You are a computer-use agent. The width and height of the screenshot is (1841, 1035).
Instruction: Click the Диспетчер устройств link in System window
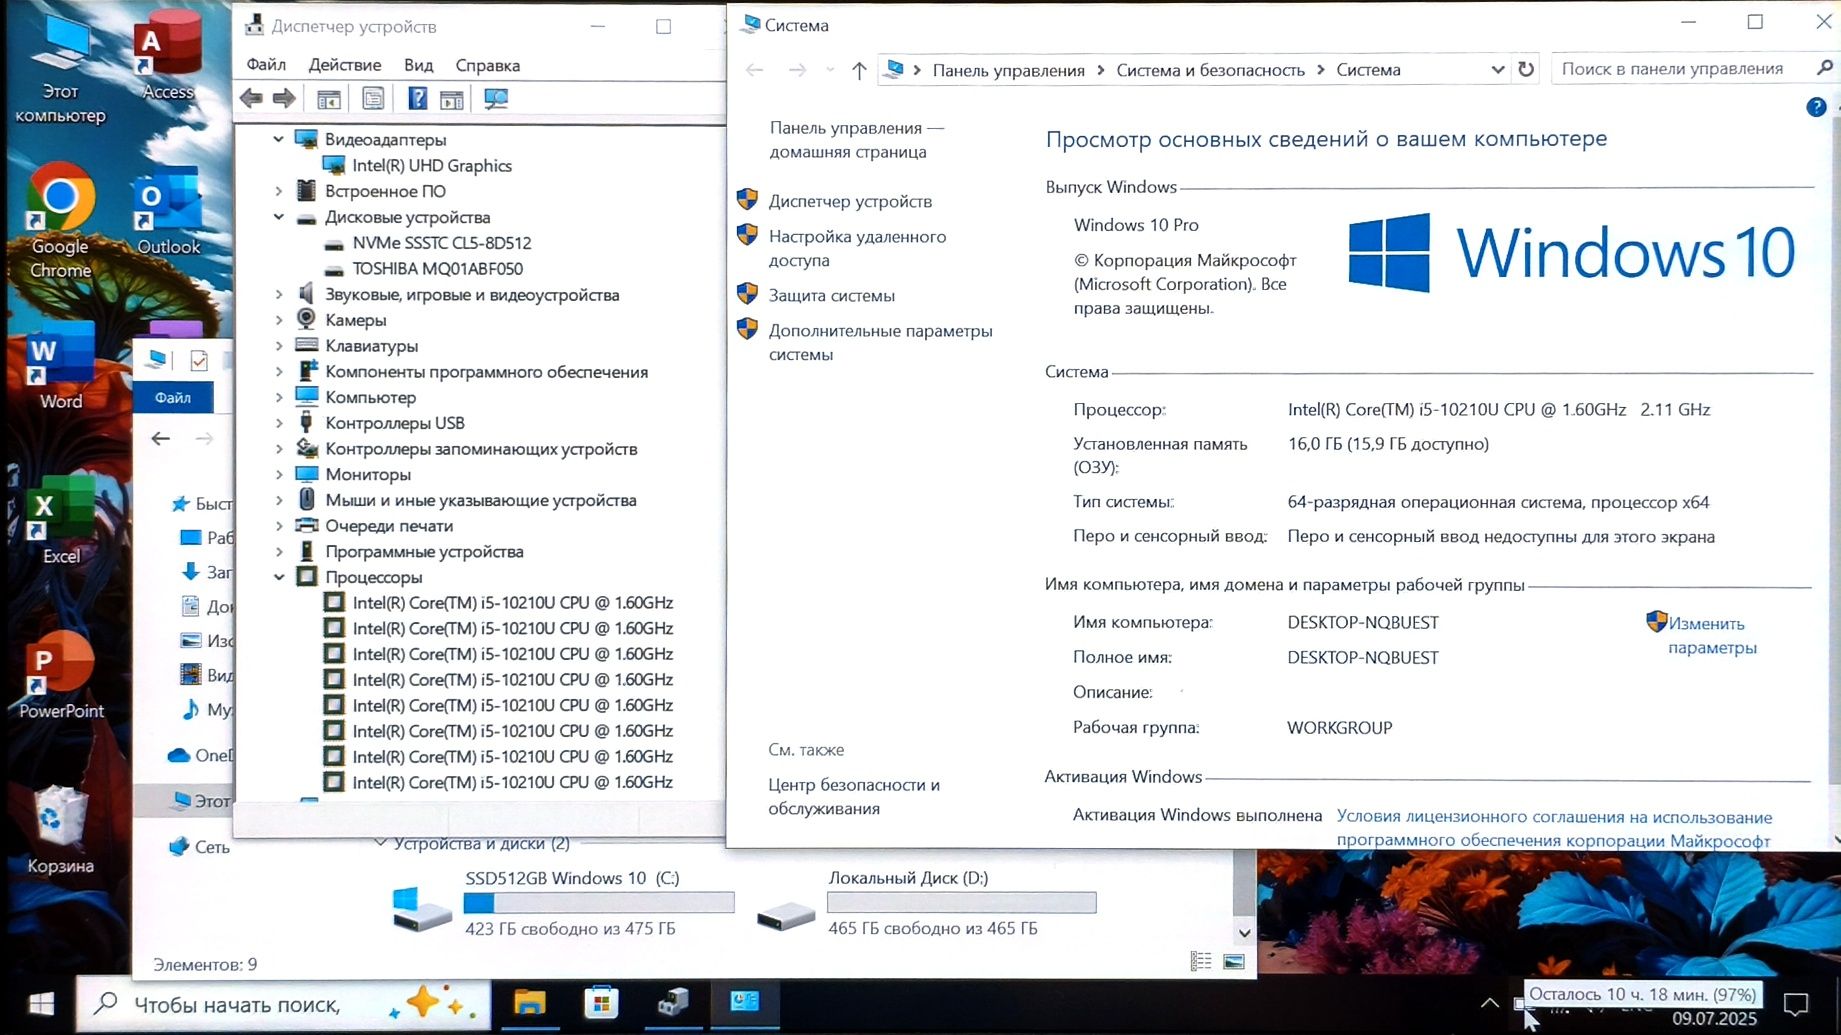[x=850, y=201]
